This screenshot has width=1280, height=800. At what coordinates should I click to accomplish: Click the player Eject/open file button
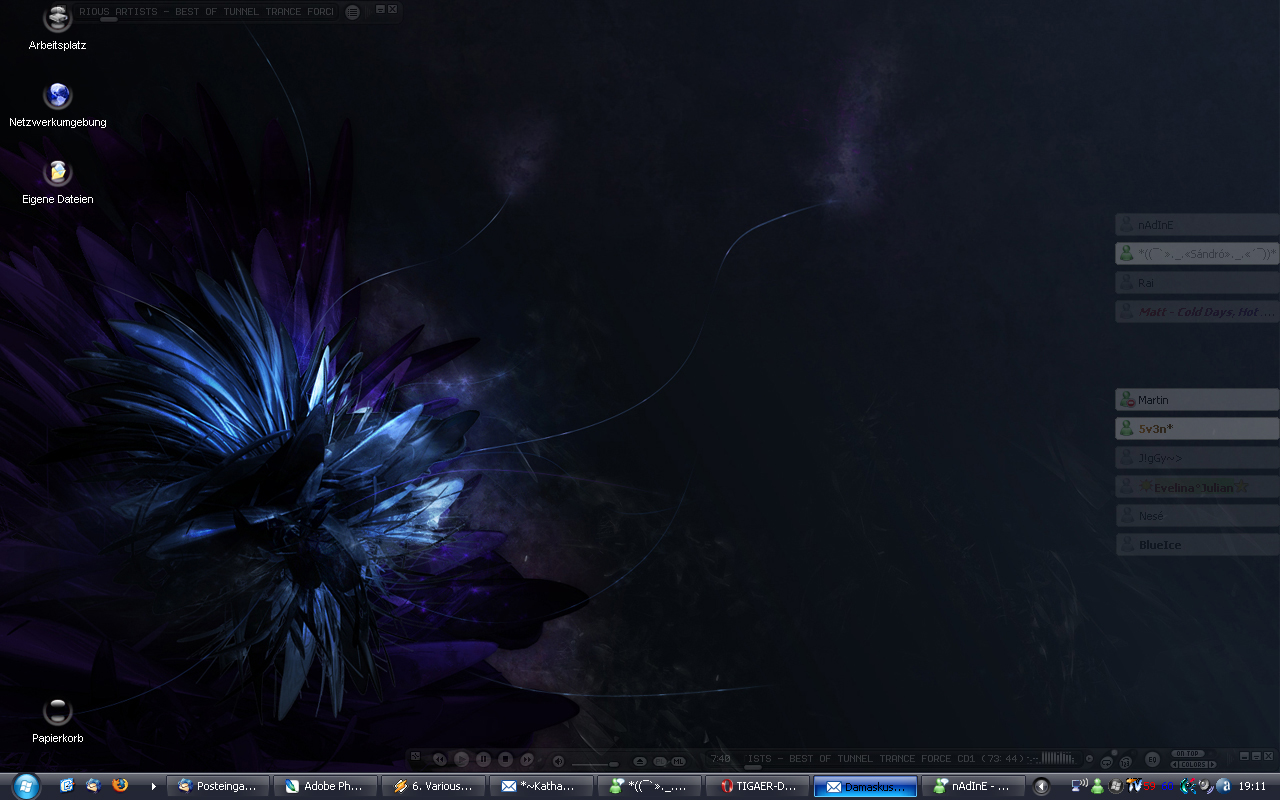pyautogui.click(x=639, y=761)
